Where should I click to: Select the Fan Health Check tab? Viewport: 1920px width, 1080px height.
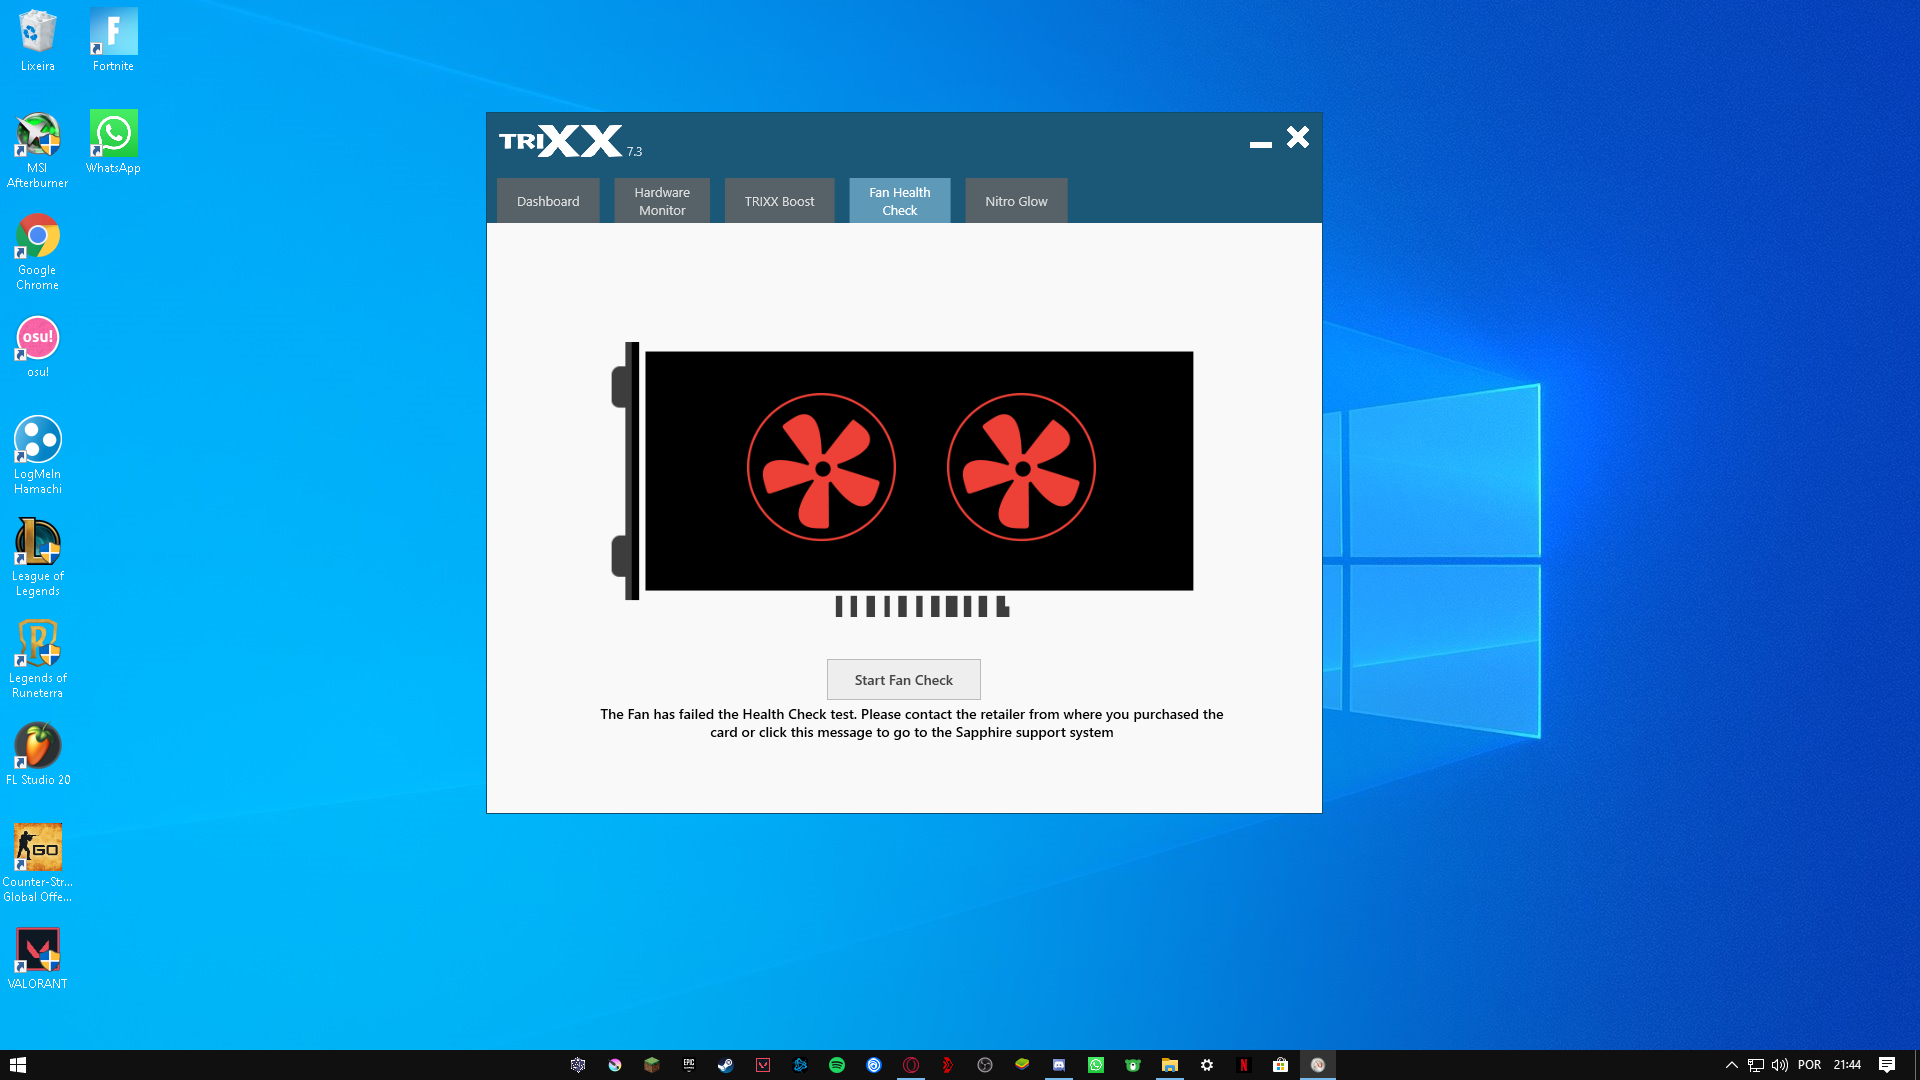[900, 201]
